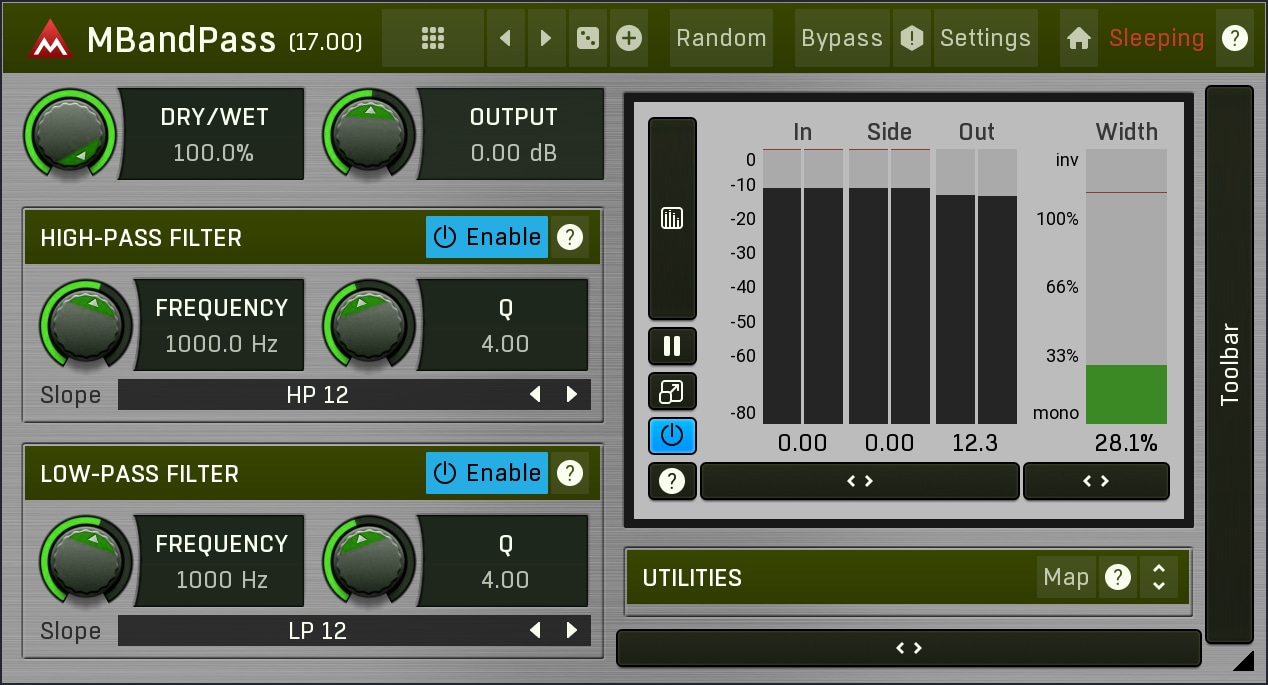Click the Random button
The width and height of the screenshot is (1268, 685).
click(x=721, y=38)
